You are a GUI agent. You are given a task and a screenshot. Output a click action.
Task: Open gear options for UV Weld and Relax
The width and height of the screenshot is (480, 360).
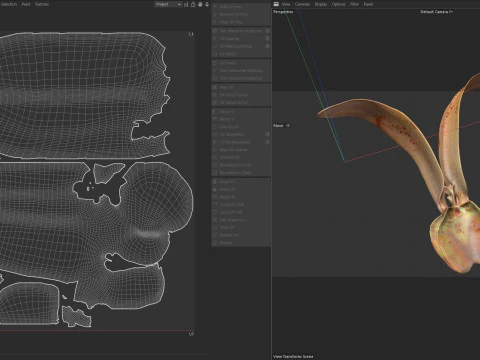tap(267, 46)
